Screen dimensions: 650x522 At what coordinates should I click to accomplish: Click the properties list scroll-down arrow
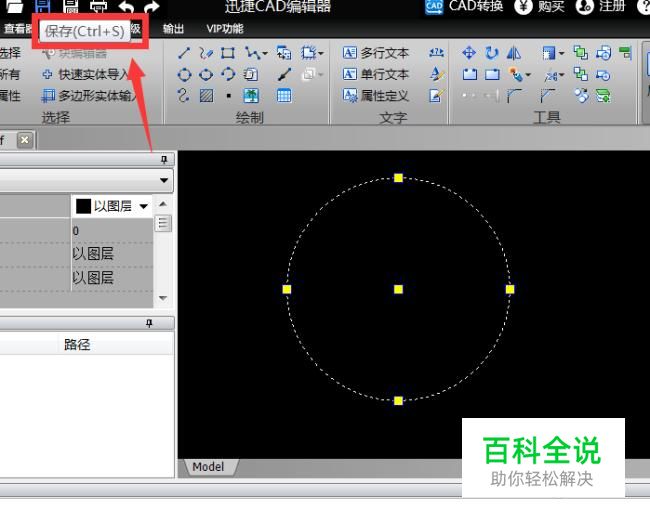pos(163,298)
